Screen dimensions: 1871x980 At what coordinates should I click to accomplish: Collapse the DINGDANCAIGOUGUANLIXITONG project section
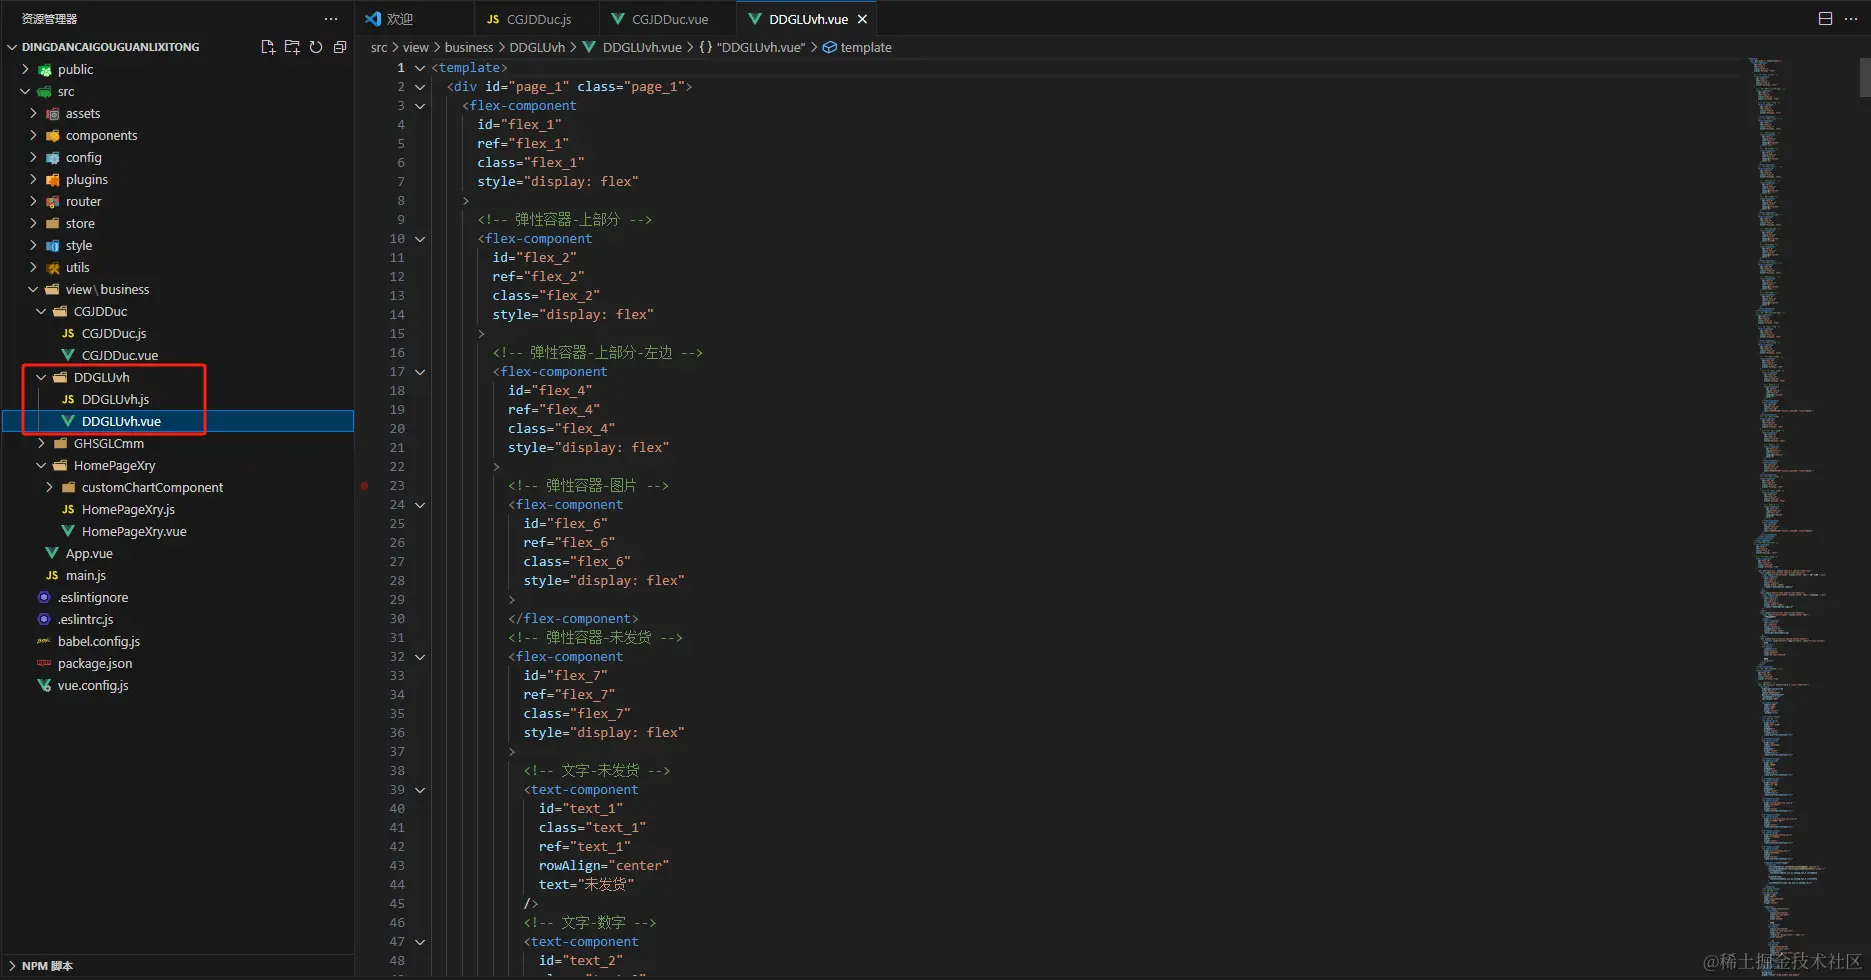(x=12, y=47)
